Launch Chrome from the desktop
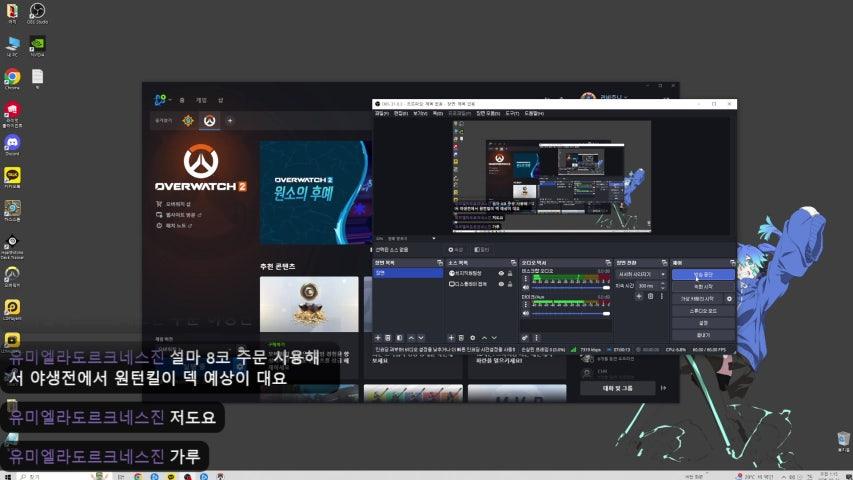The height and width of the screenshot is (480, 853). pos(12,79)
